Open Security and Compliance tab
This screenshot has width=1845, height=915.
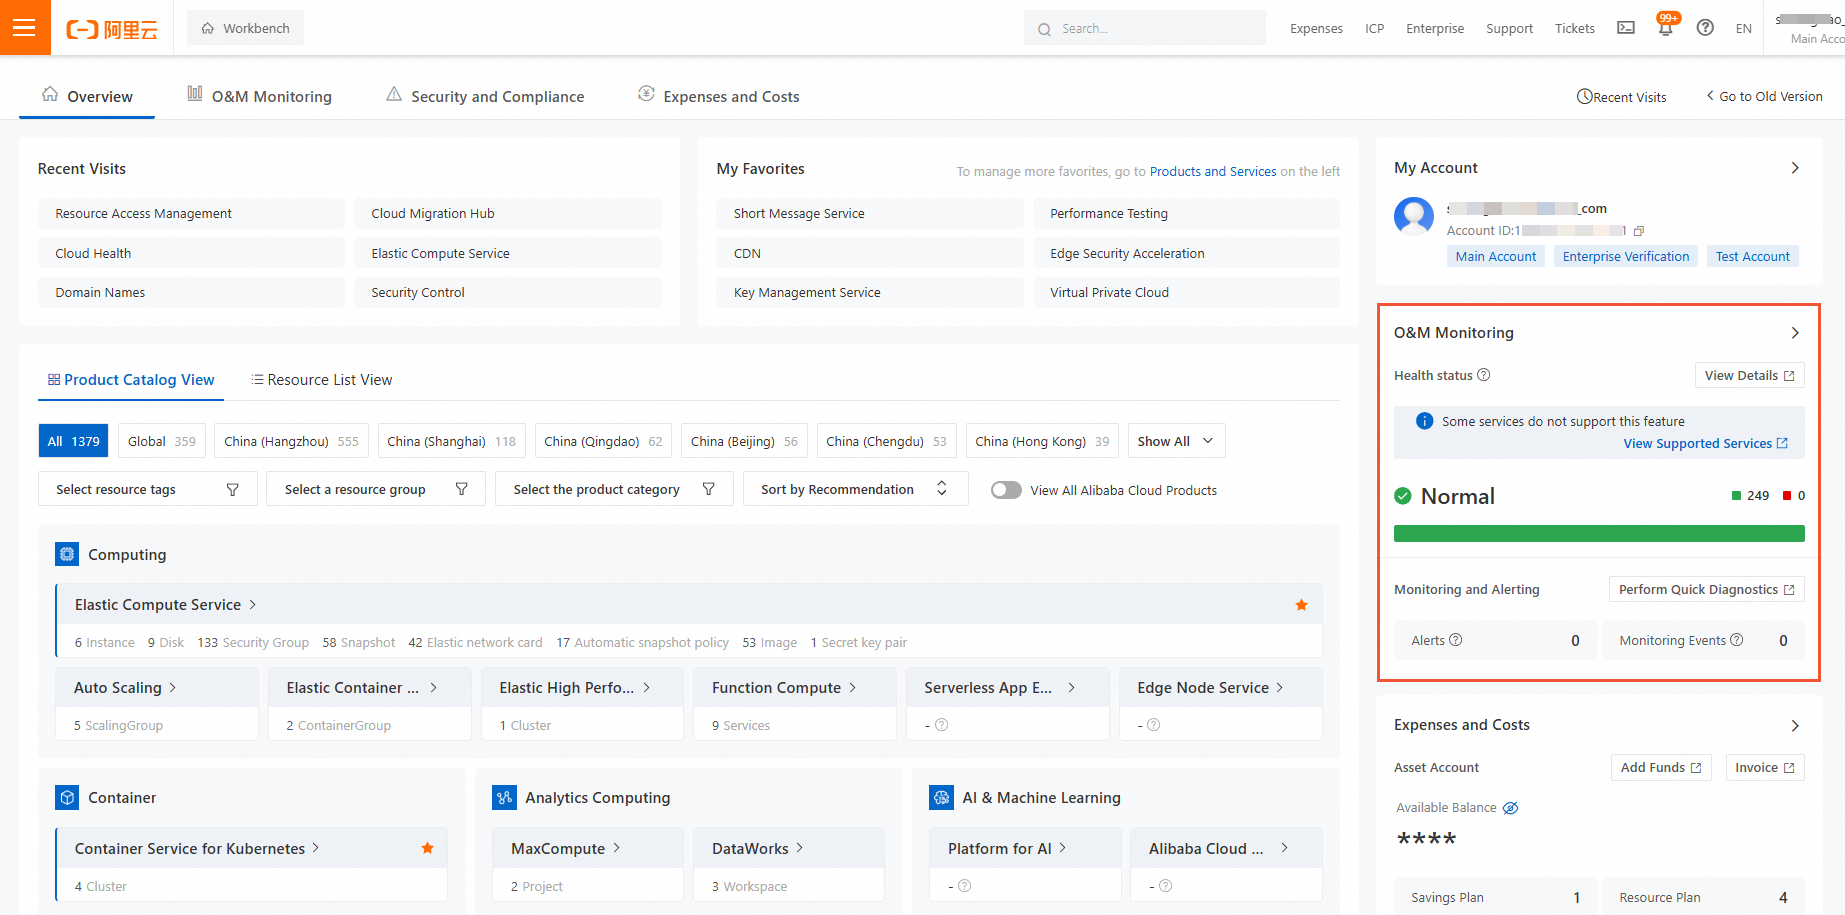point(485,96)
